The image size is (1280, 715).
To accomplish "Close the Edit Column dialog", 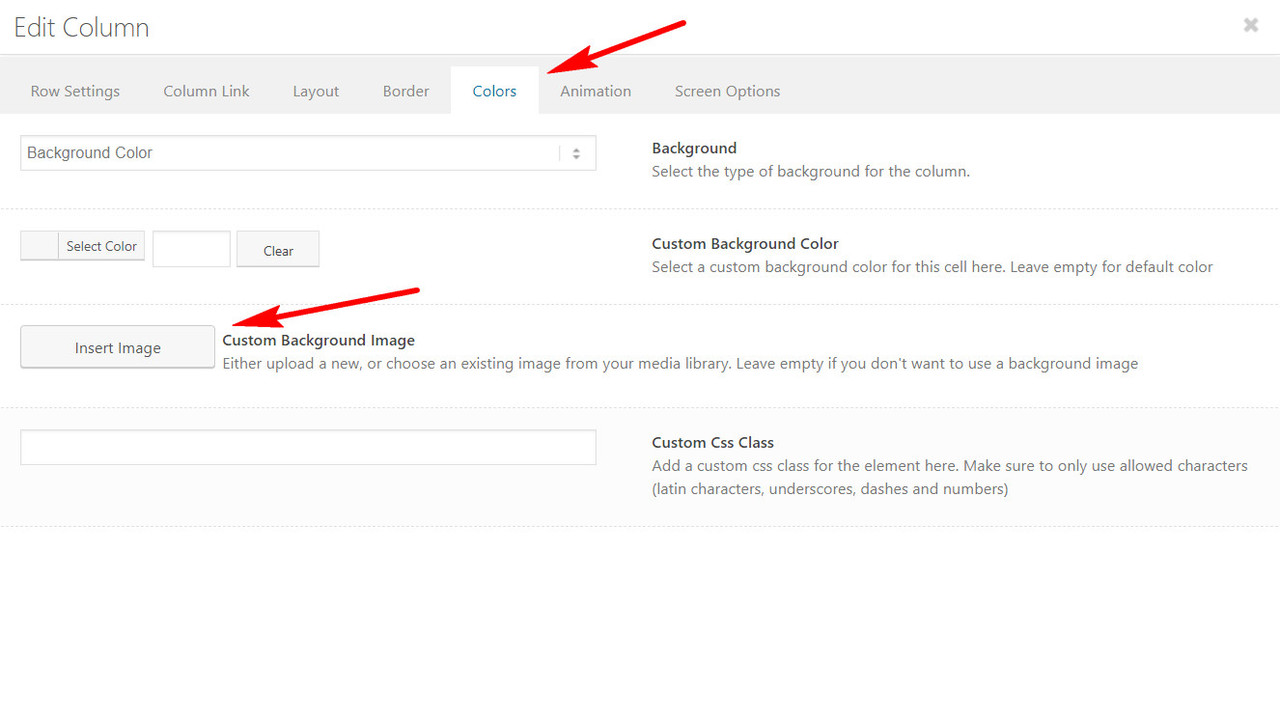I will click(1251, 25).
